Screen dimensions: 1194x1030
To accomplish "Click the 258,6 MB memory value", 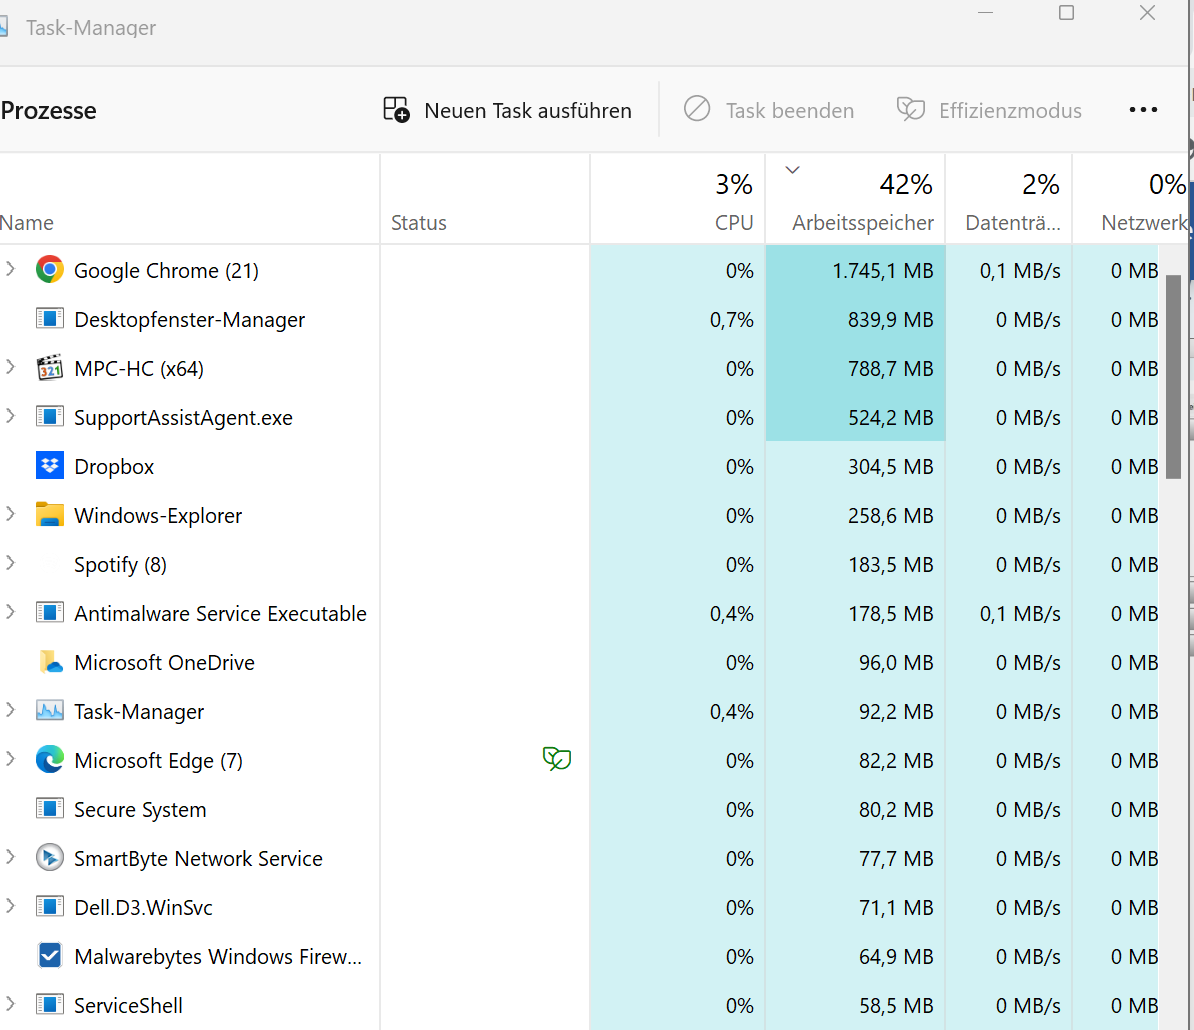I will point(891,516).
